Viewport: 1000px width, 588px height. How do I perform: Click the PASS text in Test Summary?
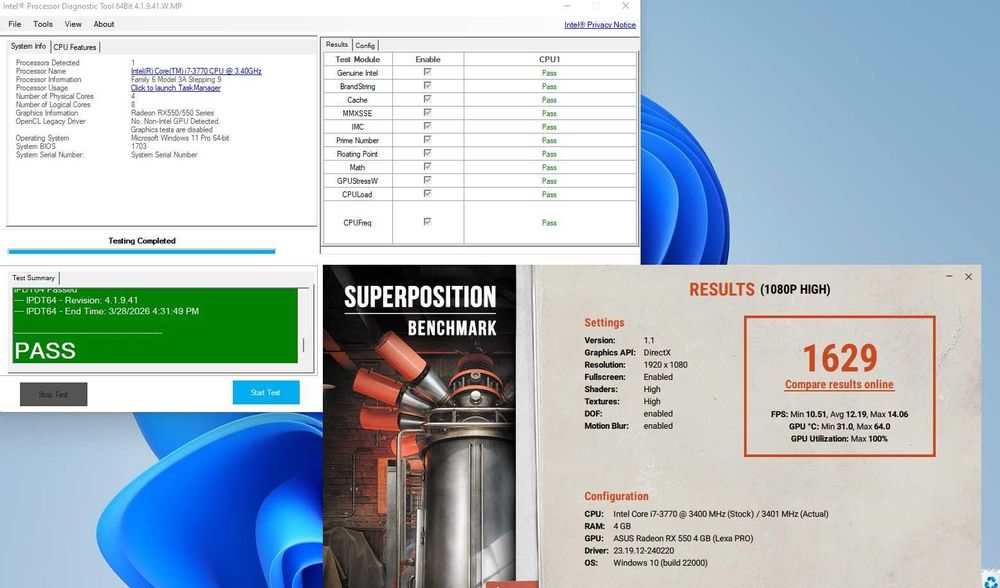(x=45, y=350)
